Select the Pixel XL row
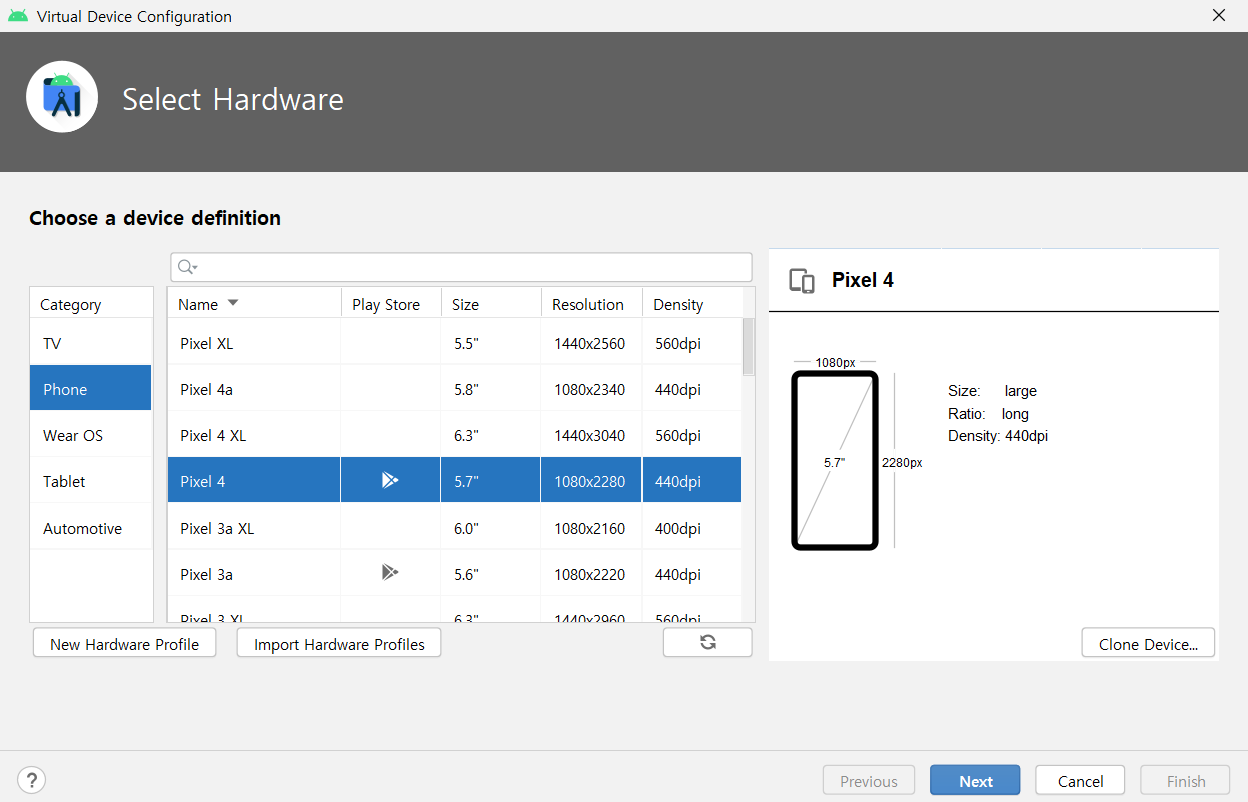Screen dimensions: 1248x802 coord(454,343)
